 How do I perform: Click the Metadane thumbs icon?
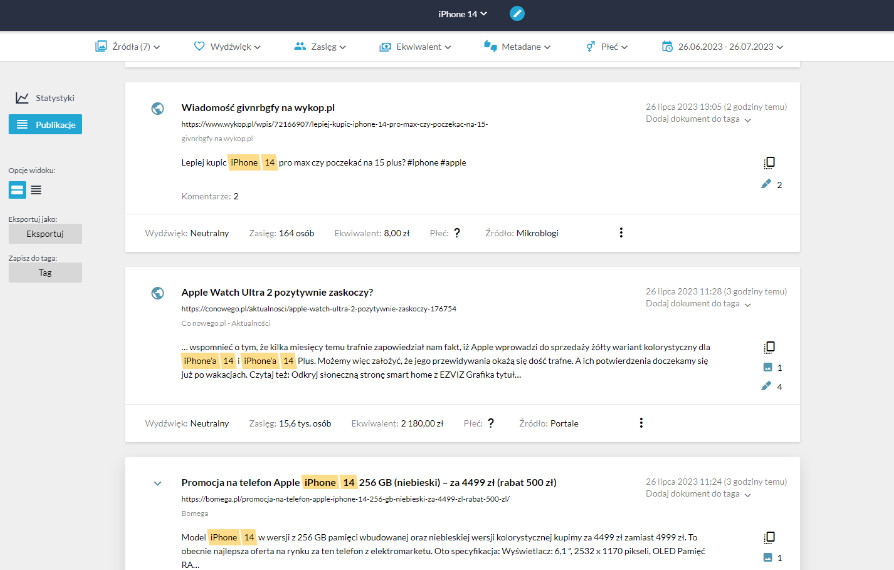pyautogui.click(x=490, y=46)
